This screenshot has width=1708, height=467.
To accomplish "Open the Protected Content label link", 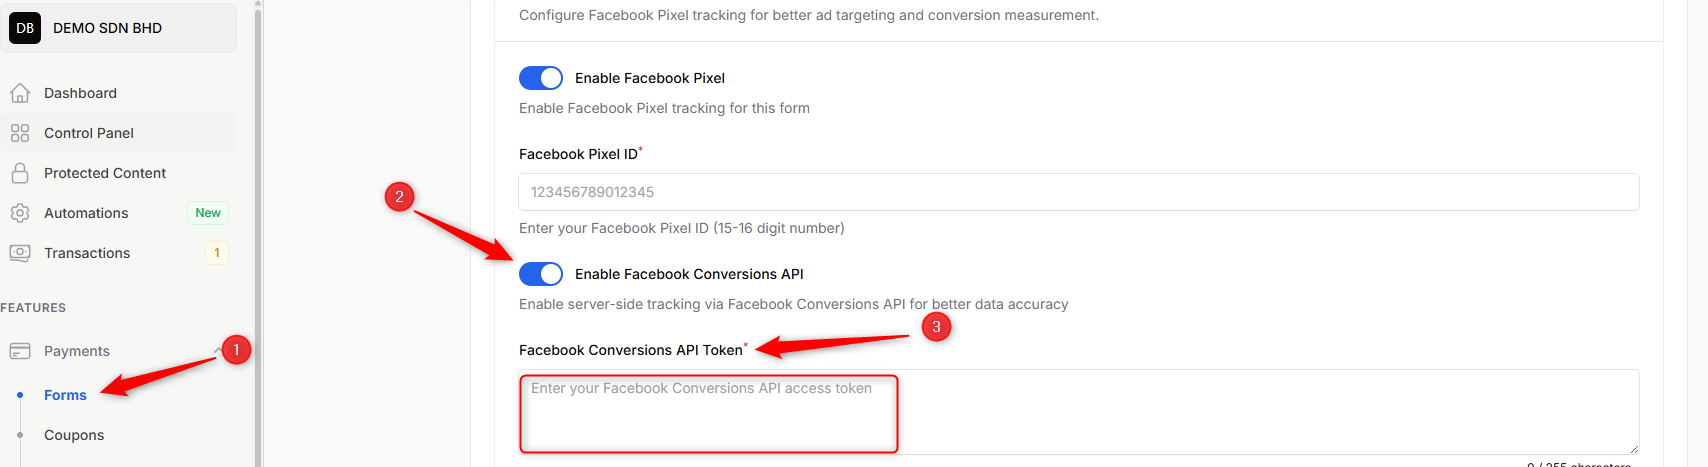I will point(105,173).
